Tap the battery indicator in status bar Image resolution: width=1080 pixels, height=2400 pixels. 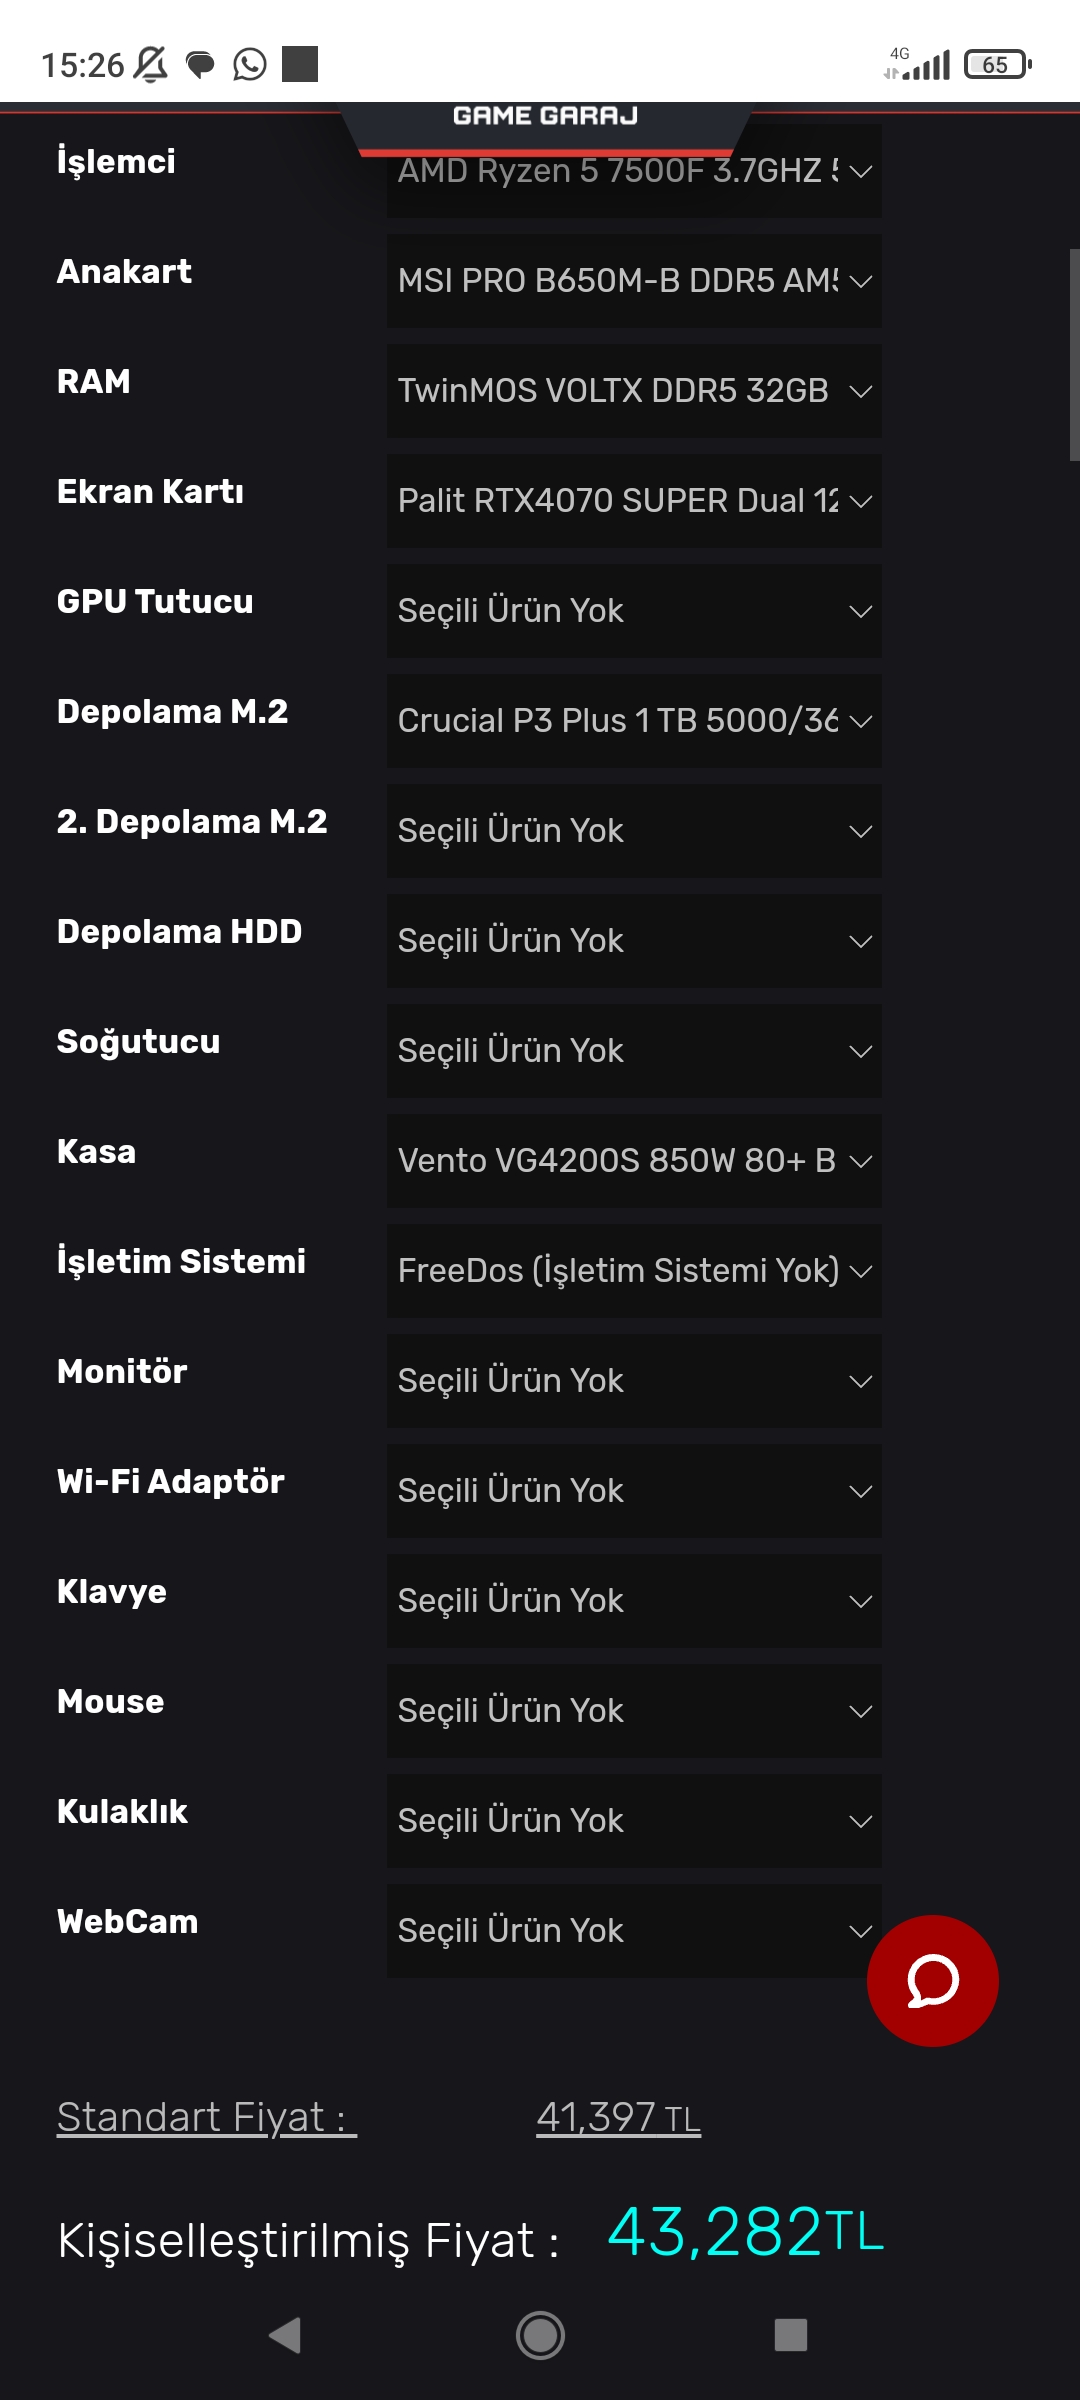(997, 65)
